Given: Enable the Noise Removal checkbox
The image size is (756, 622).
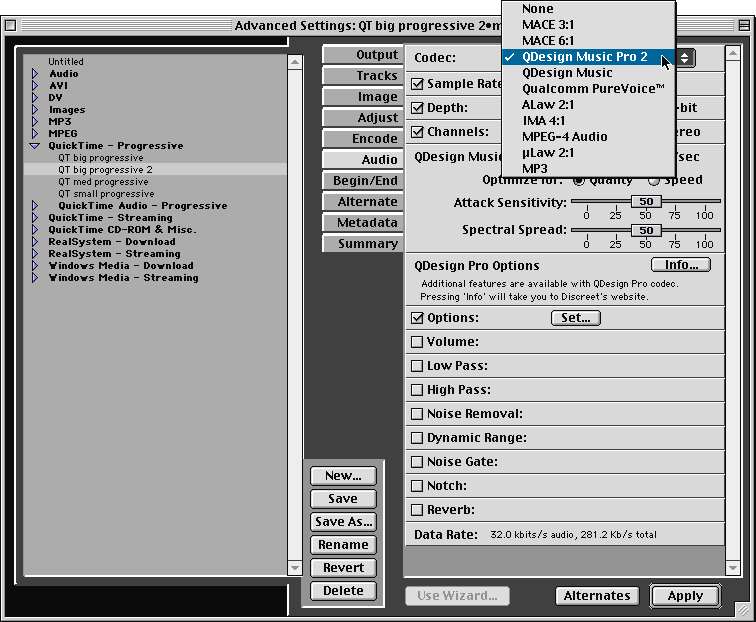Looking at the screenshot, I should coord(417,414).
